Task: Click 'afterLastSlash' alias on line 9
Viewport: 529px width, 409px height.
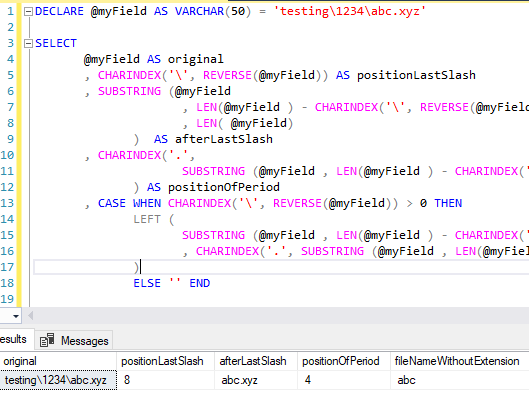Action: click(224, 139)
